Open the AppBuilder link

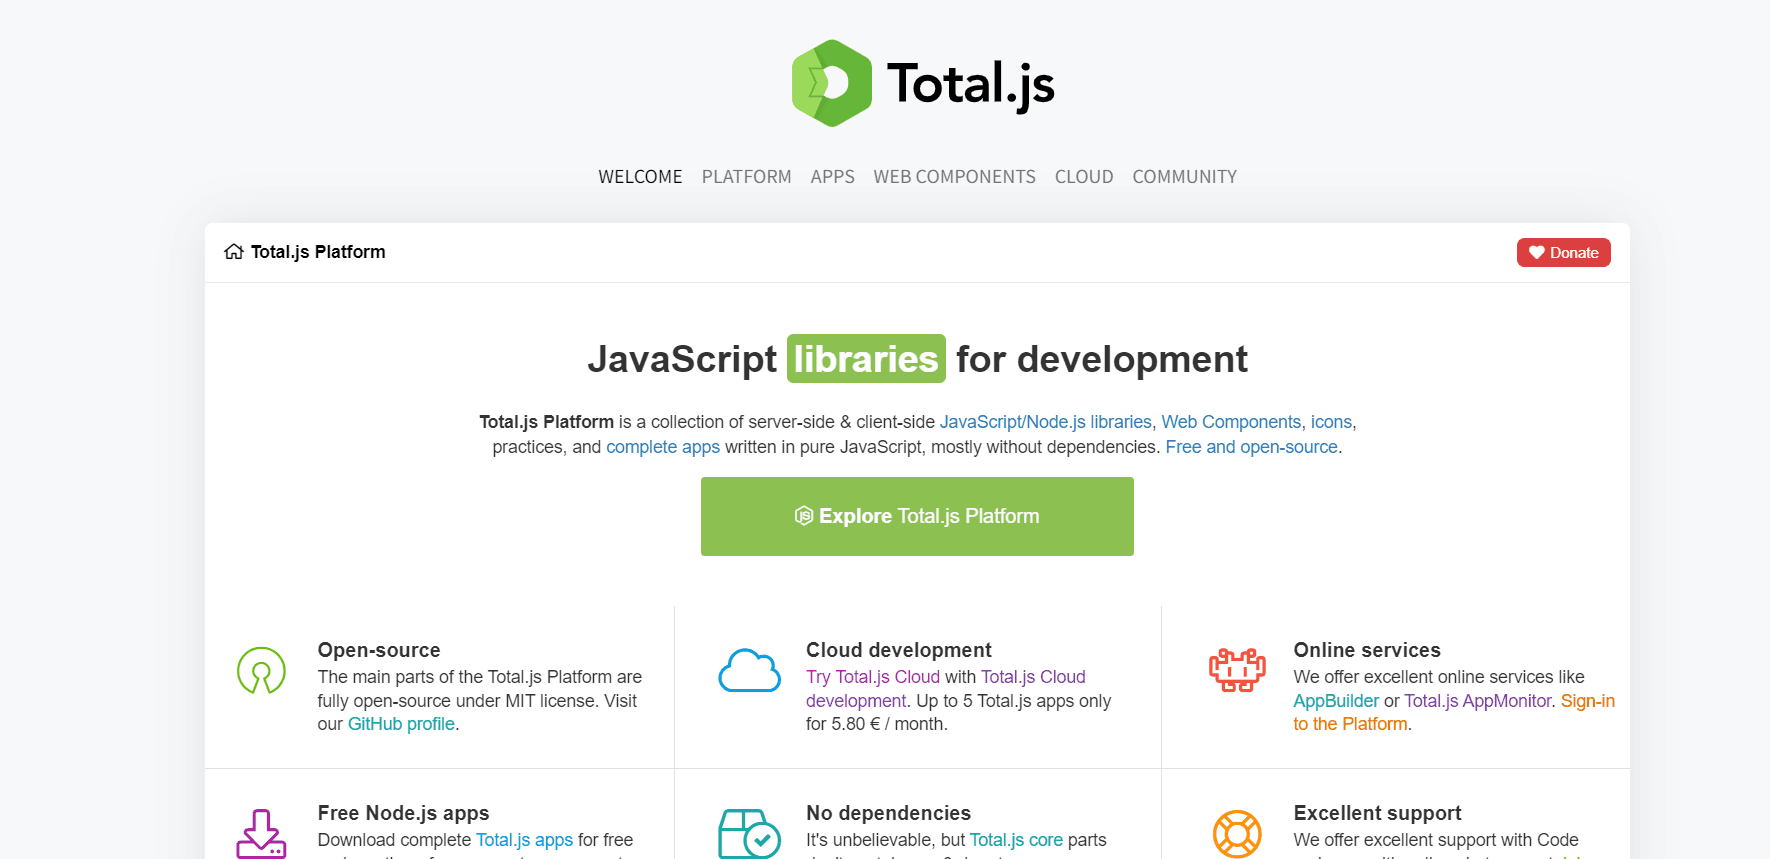(1336, 701)
